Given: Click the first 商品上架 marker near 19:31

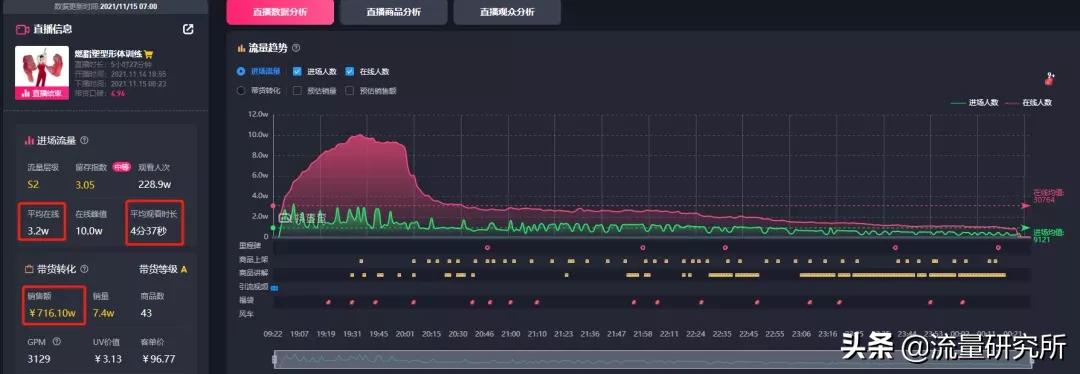Looking at the screenshot, I should click(360, 261).
